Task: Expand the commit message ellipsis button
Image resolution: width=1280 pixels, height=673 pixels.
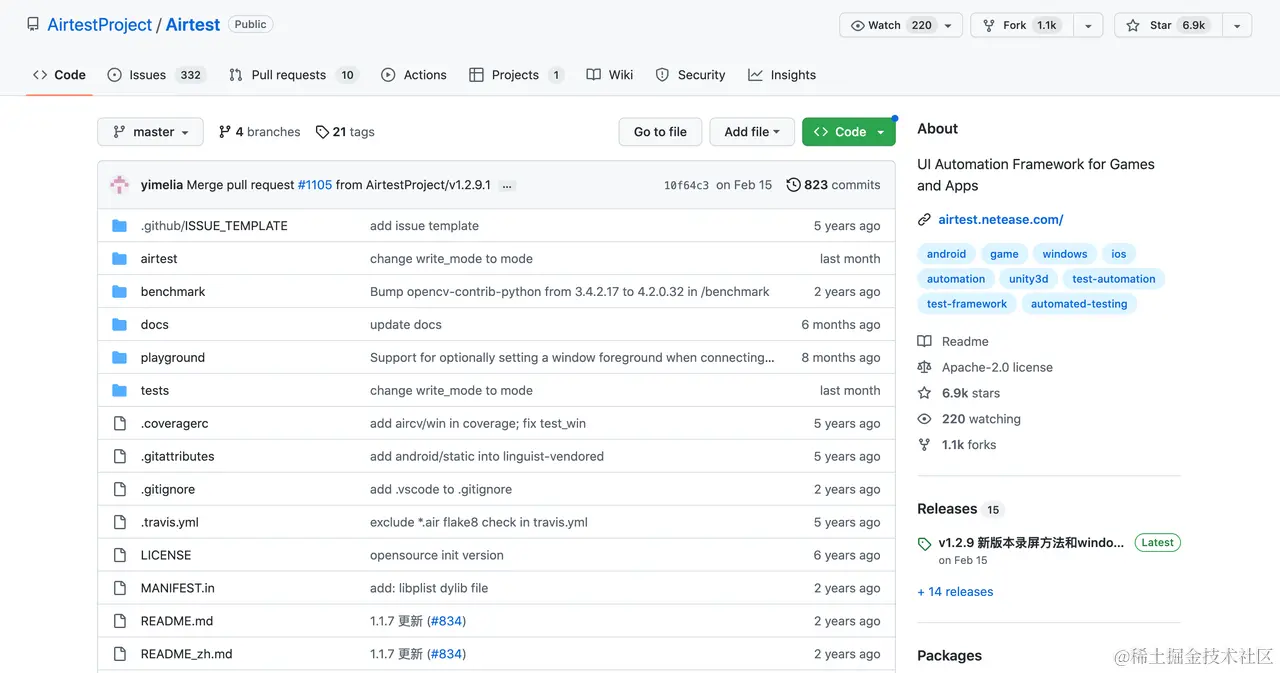Action: click(x=507, y=186)
